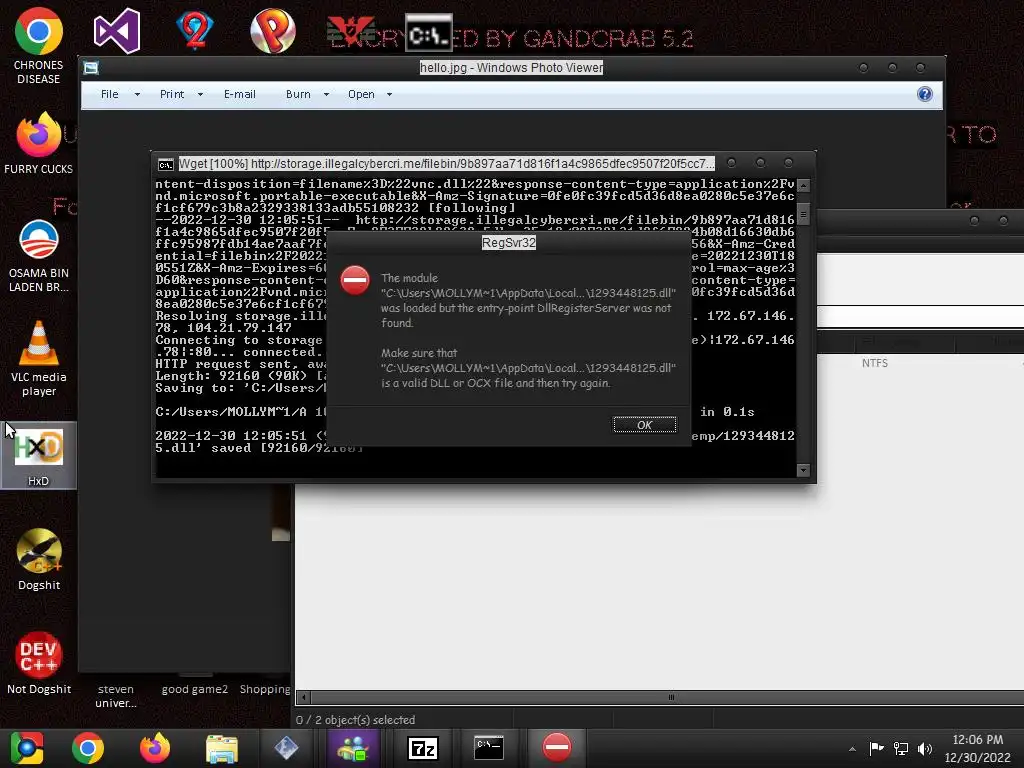The height and width of the screenshot is (768, 1024).
Task: Open the Not Dogshit Dev C++ icon
Action: click(39, 663)
